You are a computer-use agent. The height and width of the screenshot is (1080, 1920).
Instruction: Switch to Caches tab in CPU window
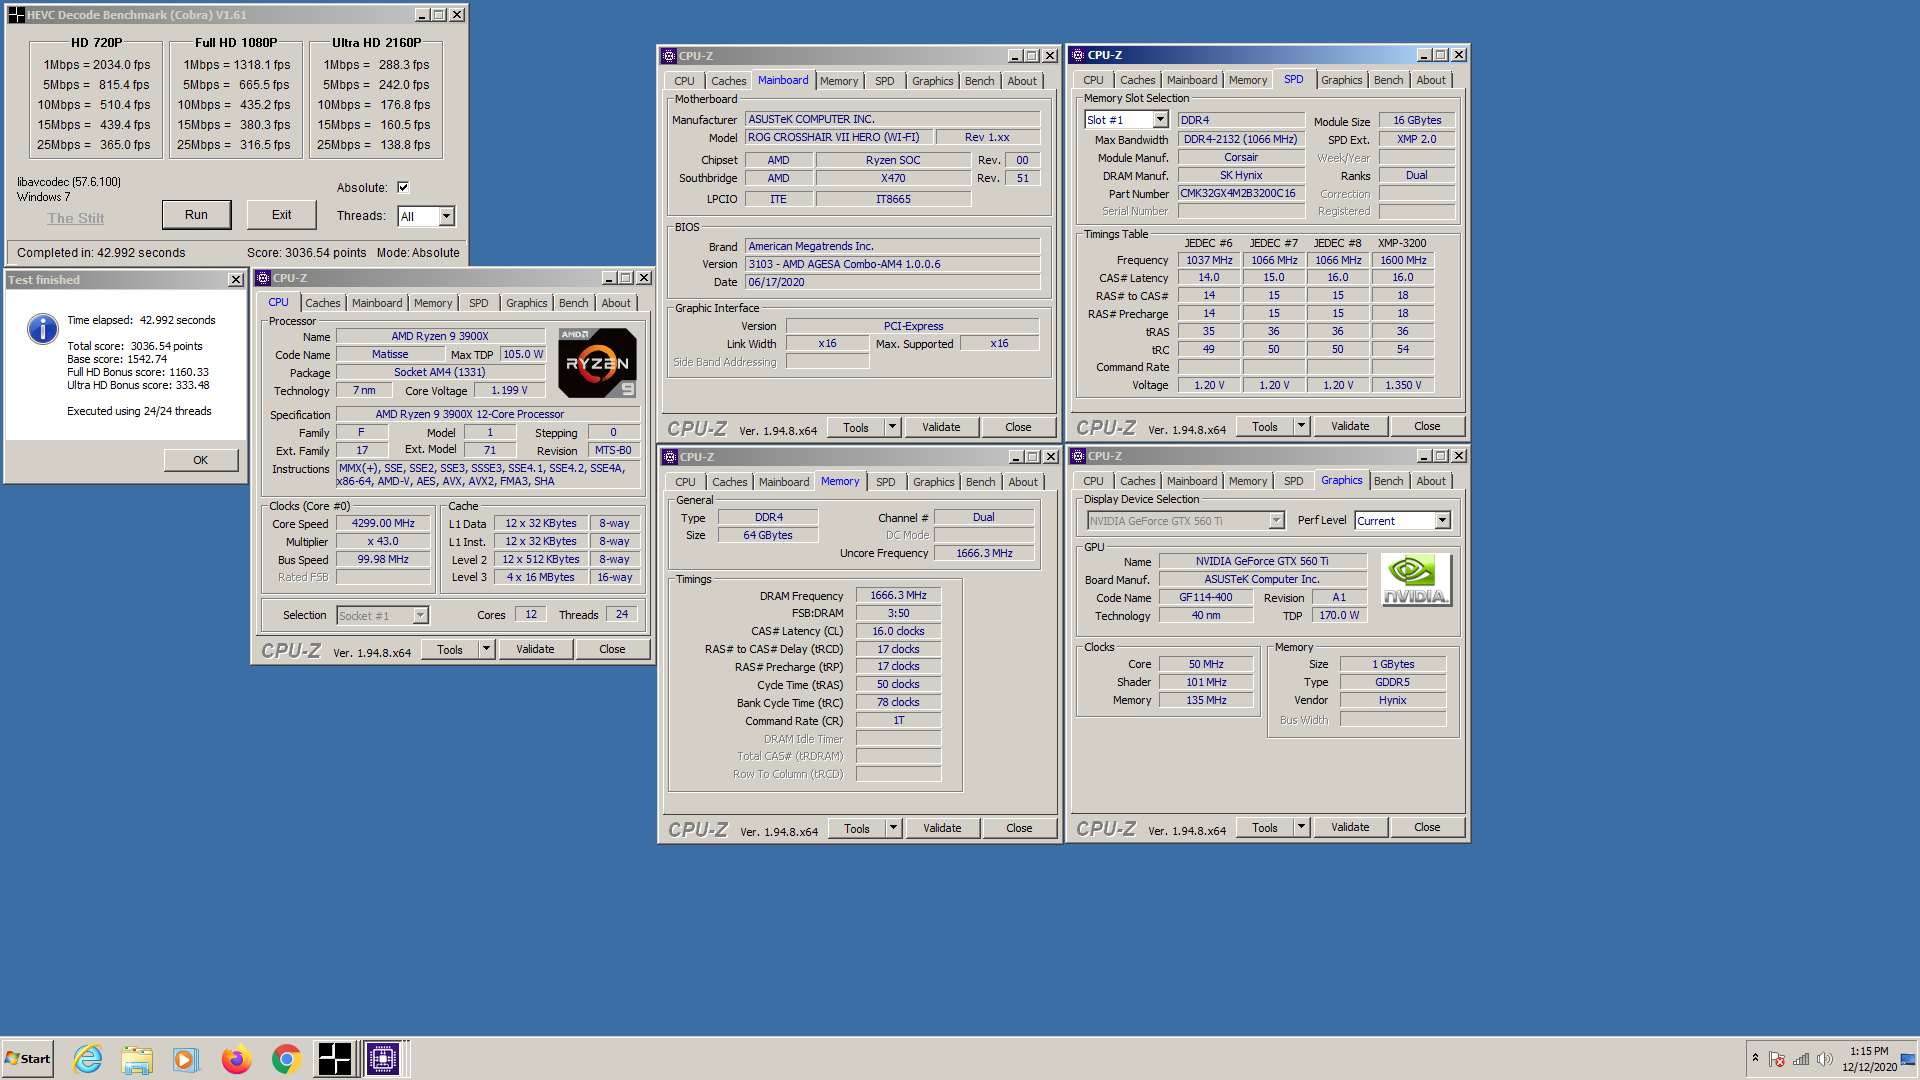point(322,303)
